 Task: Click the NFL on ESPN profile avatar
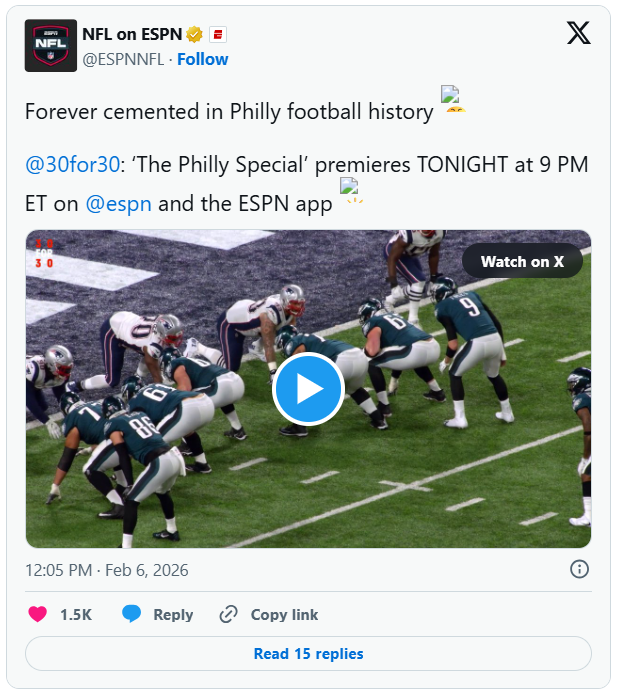pos(50,45)
